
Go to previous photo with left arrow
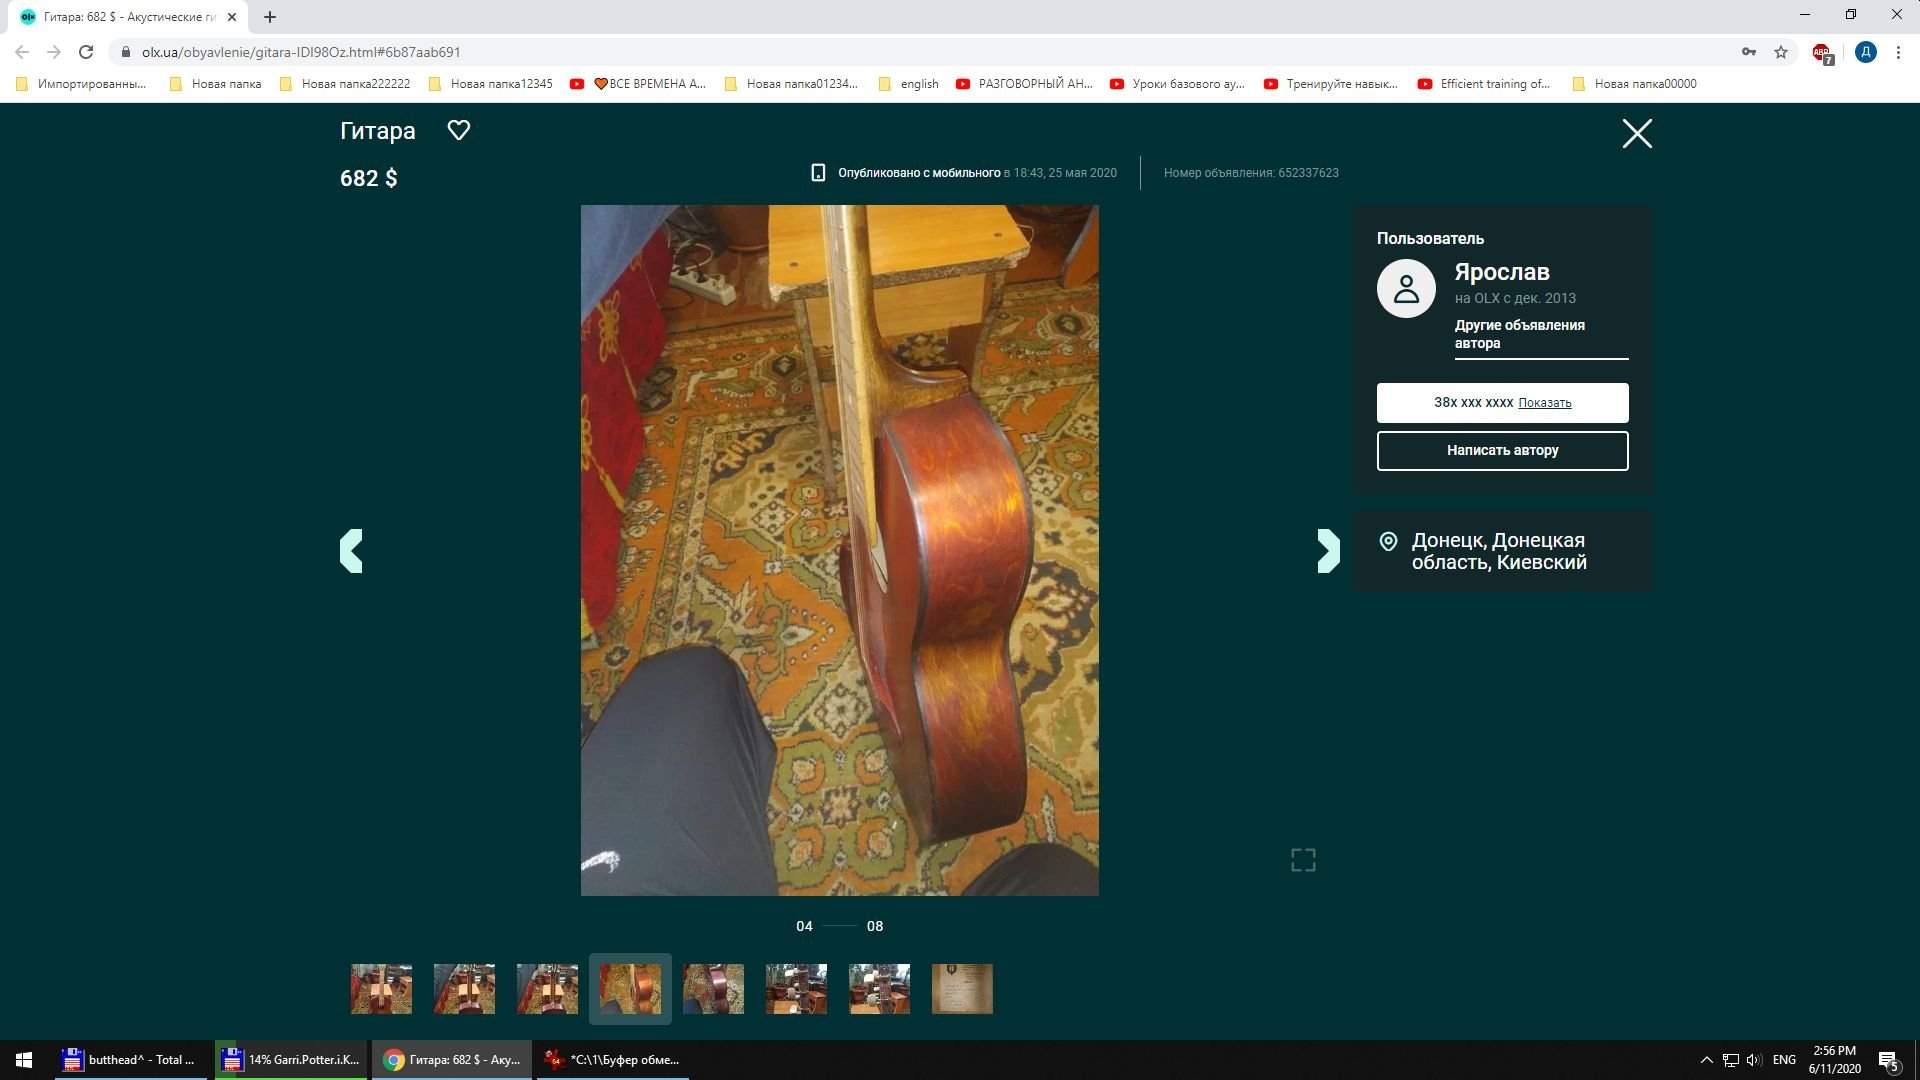tap(351, 551)
